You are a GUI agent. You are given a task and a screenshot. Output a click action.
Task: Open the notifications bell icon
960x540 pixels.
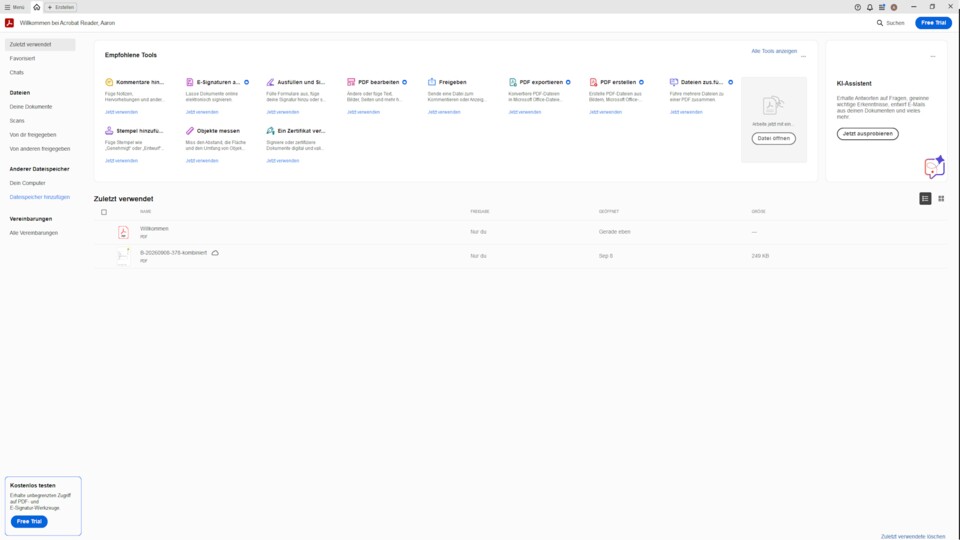coord(869,7)
